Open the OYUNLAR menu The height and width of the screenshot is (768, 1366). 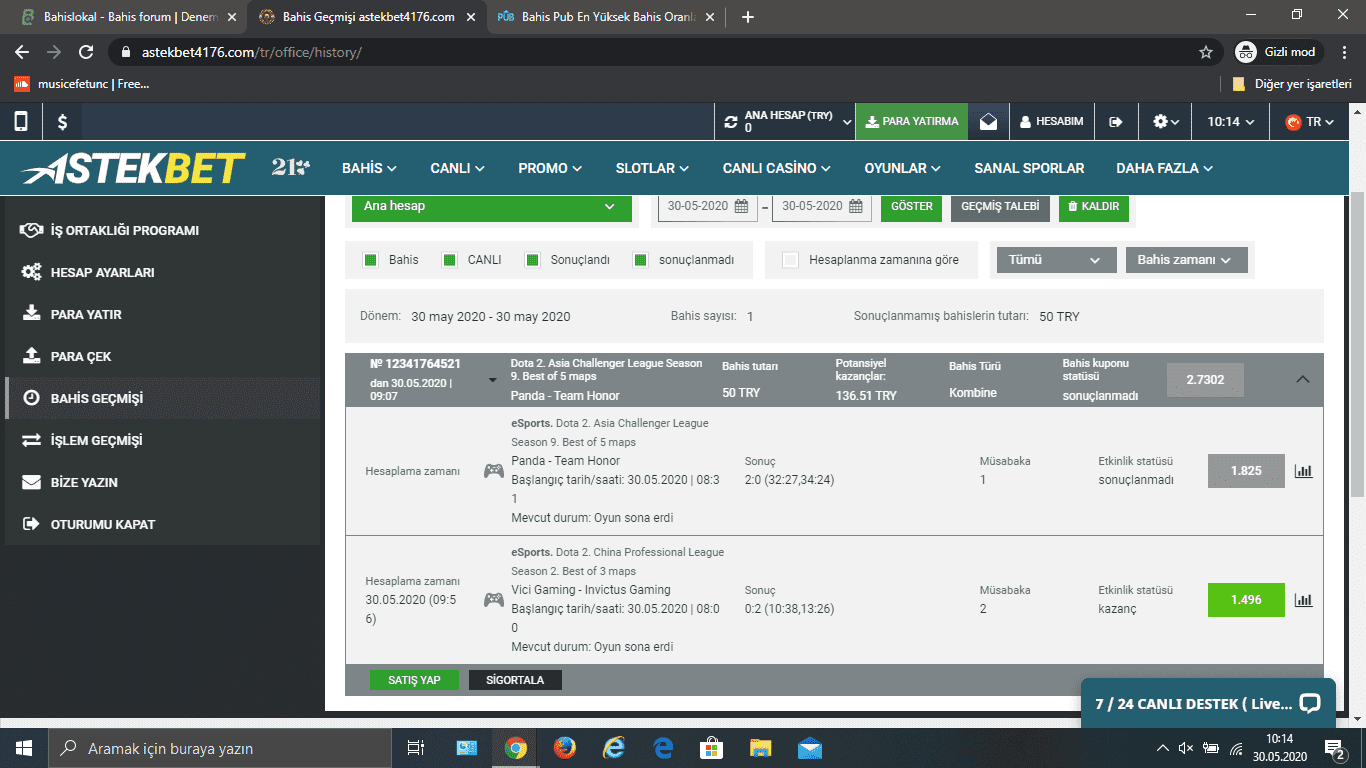pyautogui.click(x=902, y=168)
